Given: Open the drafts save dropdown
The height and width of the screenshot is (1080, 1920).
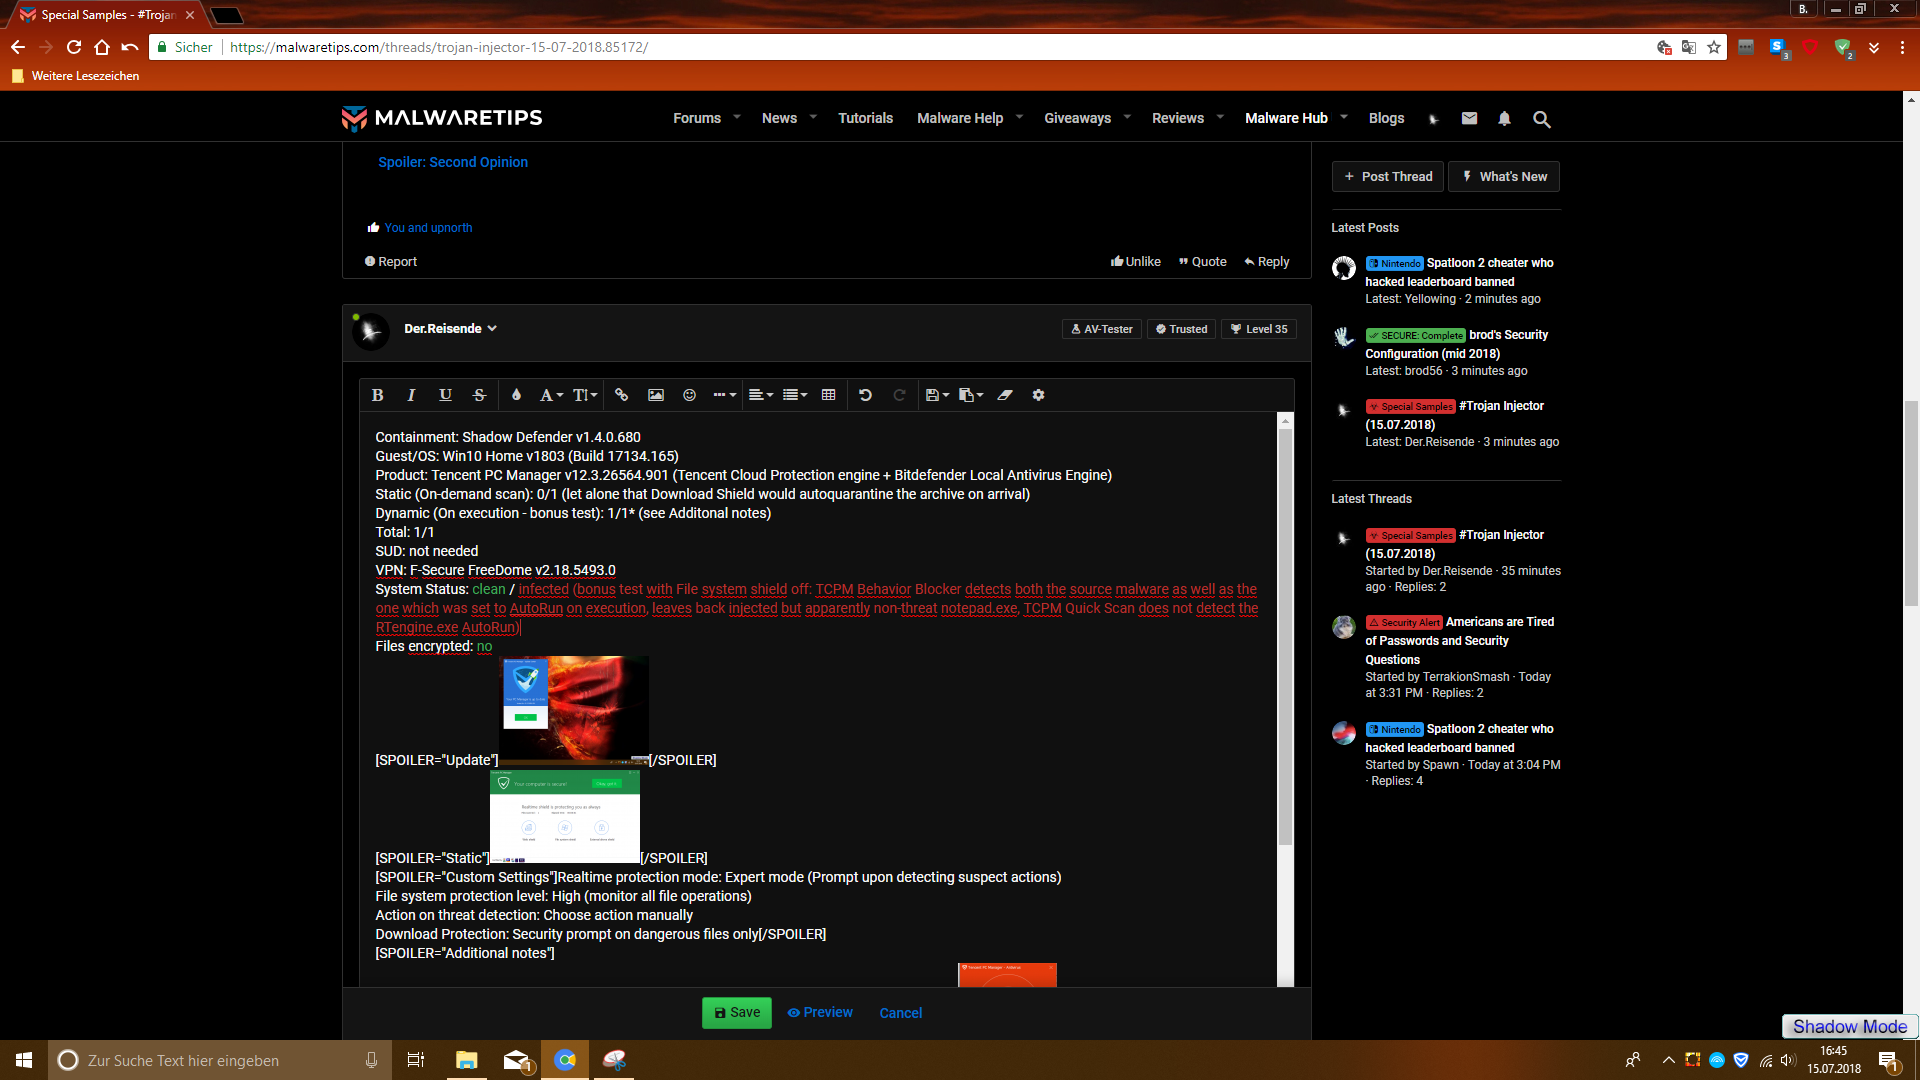Looking at the screenshot, I should [936, 395].
